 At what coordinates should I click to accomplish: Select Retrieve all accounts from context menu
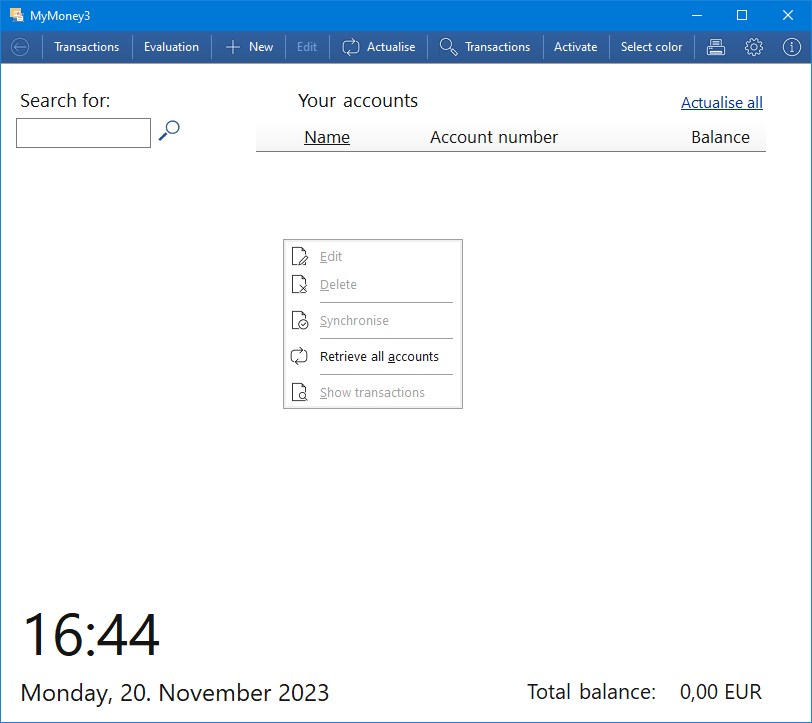(379, 356)
